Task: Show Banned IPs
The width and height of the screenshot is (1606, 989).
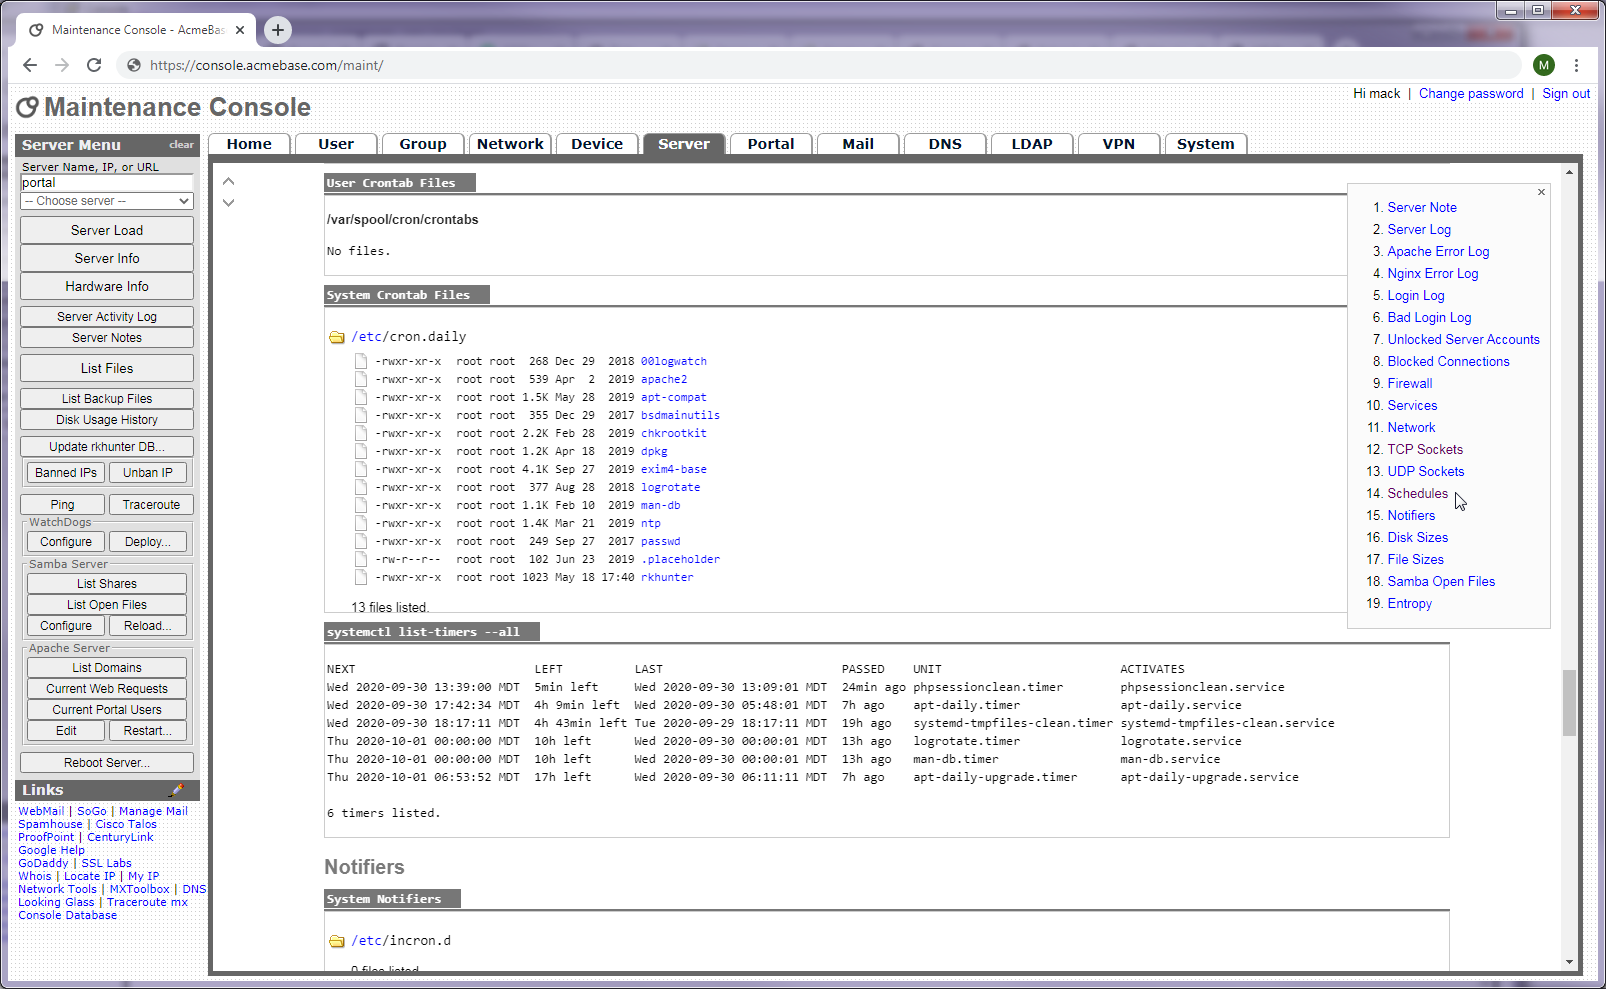Action: click(x=66, y=473)
